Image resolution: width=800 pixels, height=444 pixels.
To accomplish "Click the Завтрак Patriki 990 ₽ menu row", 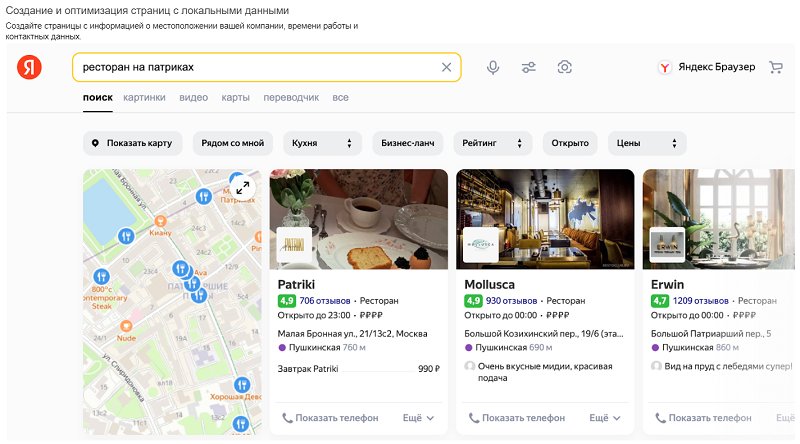I will (359, 368).
